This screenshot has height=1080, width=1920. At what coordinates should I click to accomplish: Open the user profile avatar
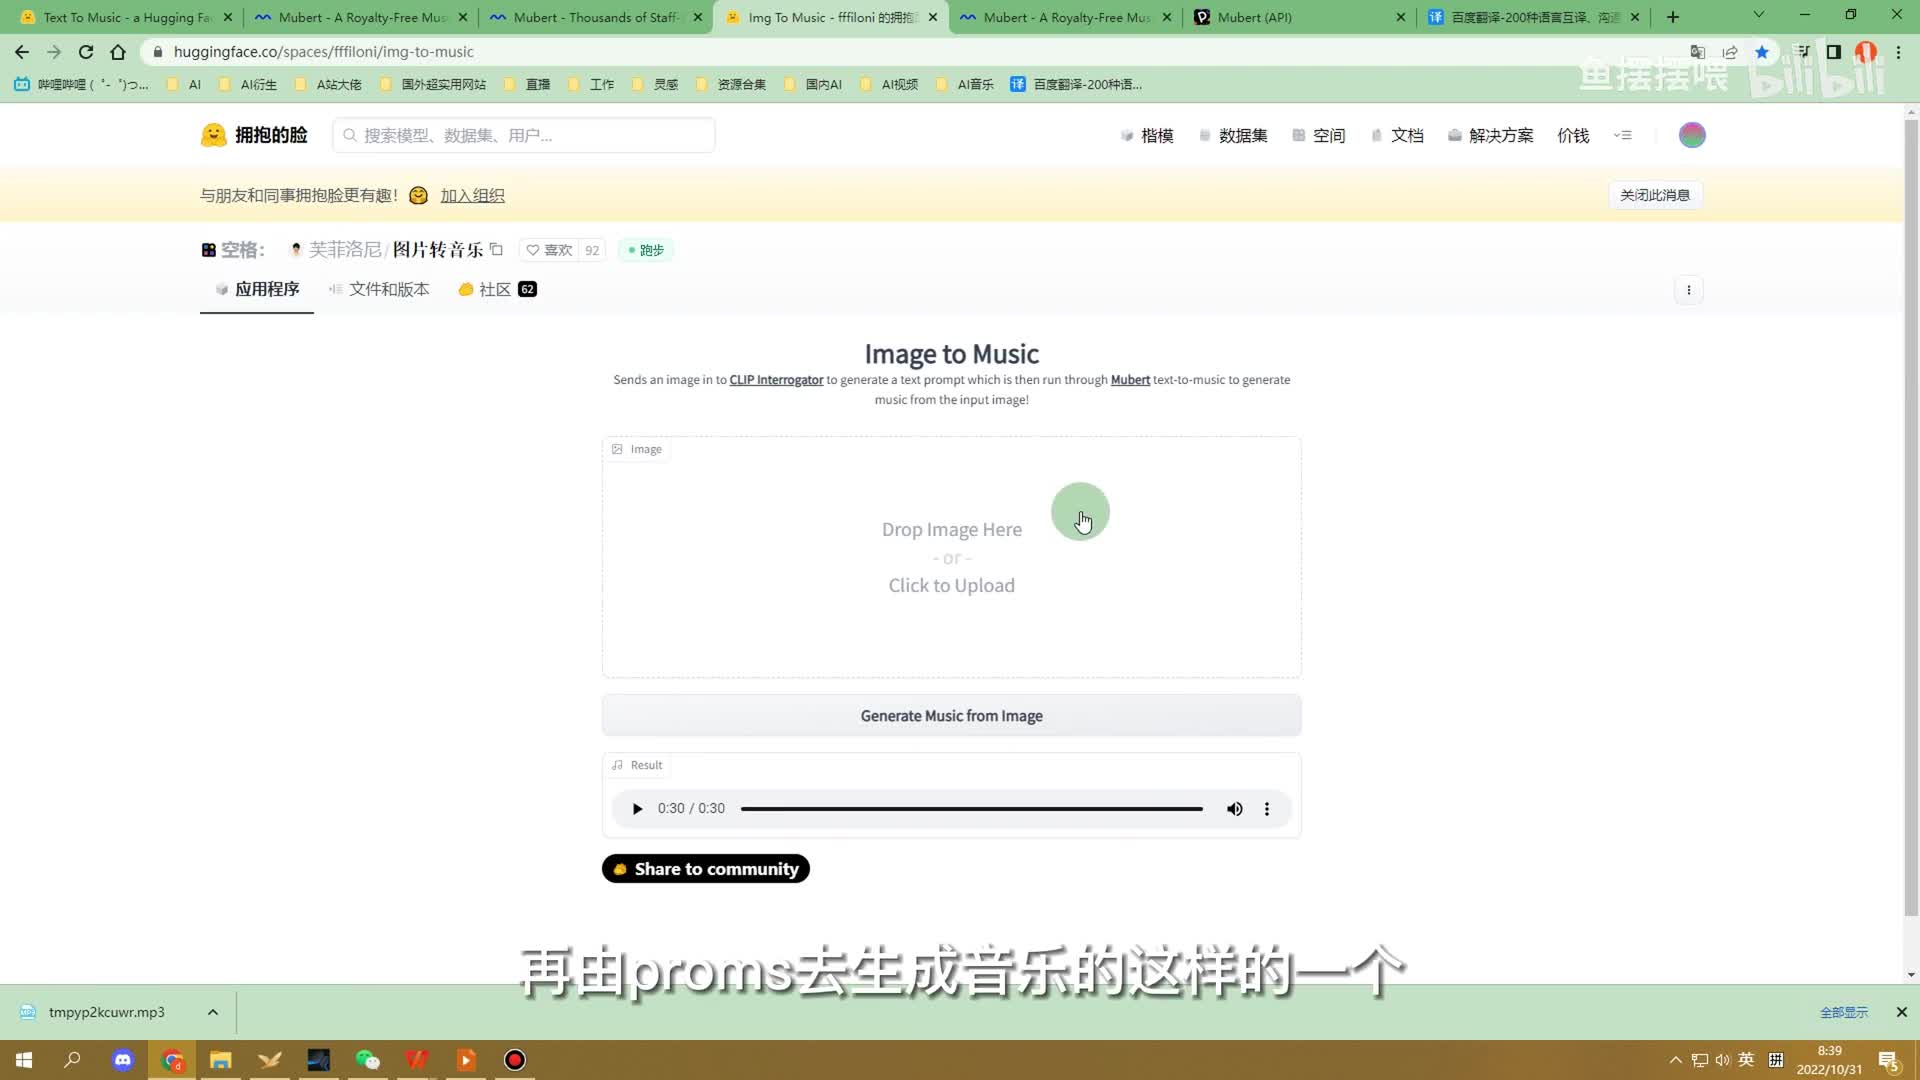(1691, 135)
